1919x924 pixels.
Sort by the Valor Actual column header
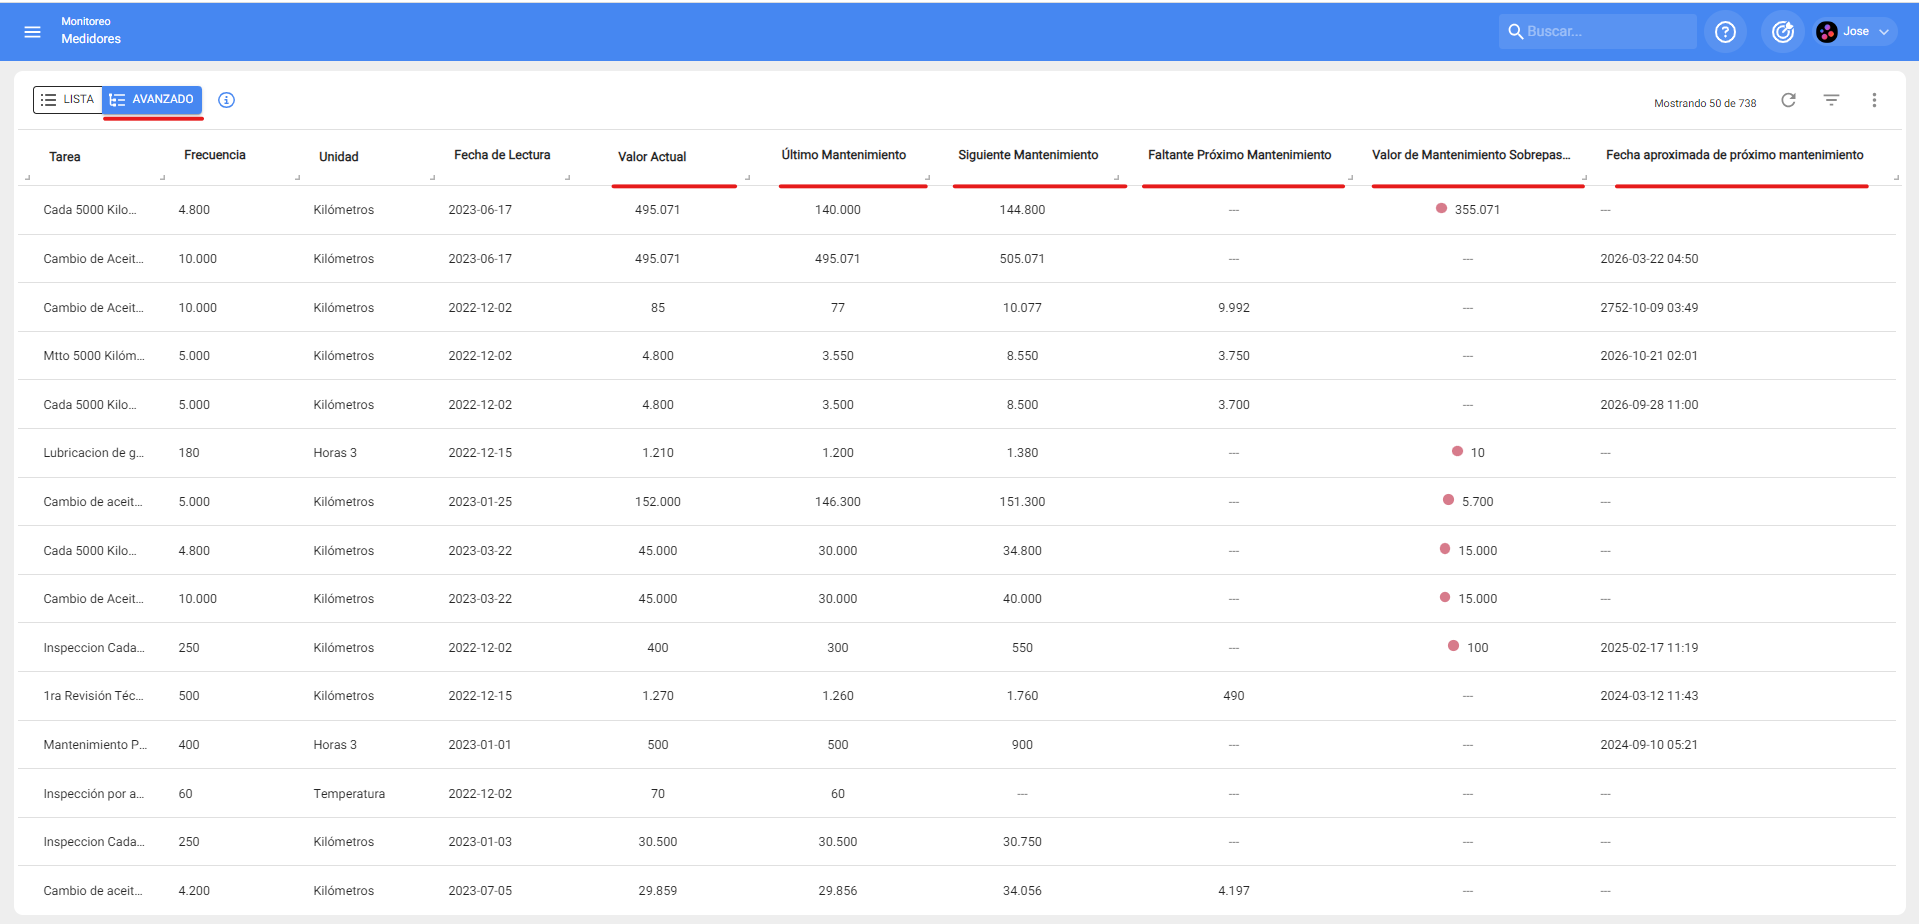(x=652, y=157)
